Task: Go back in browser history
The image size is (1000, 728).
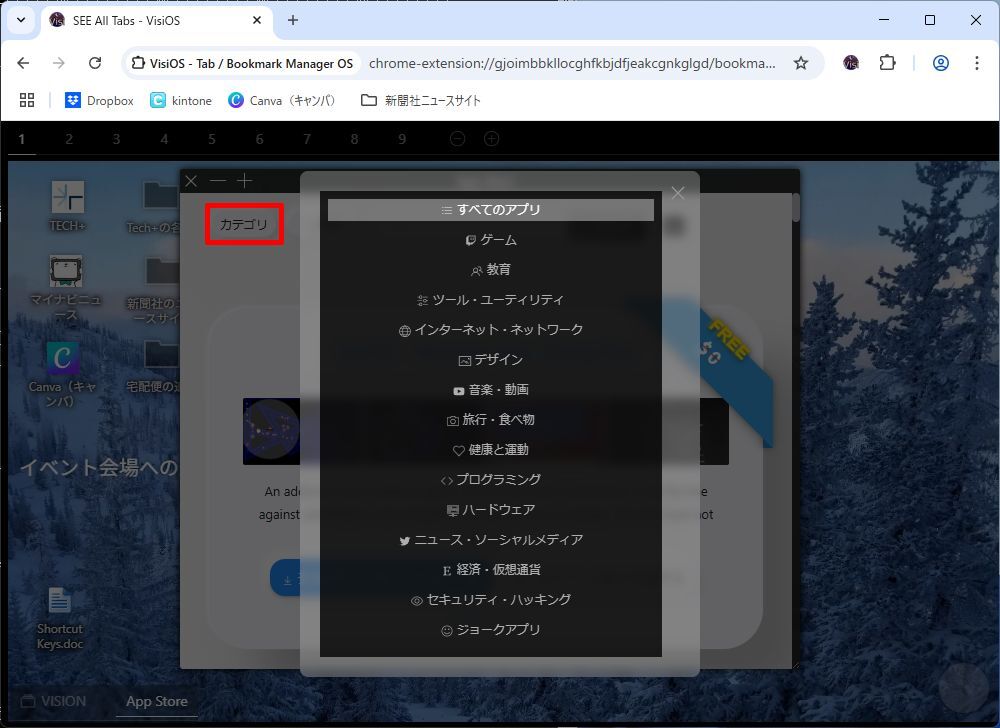Action: pyautogui.click(x=24, y=62)
